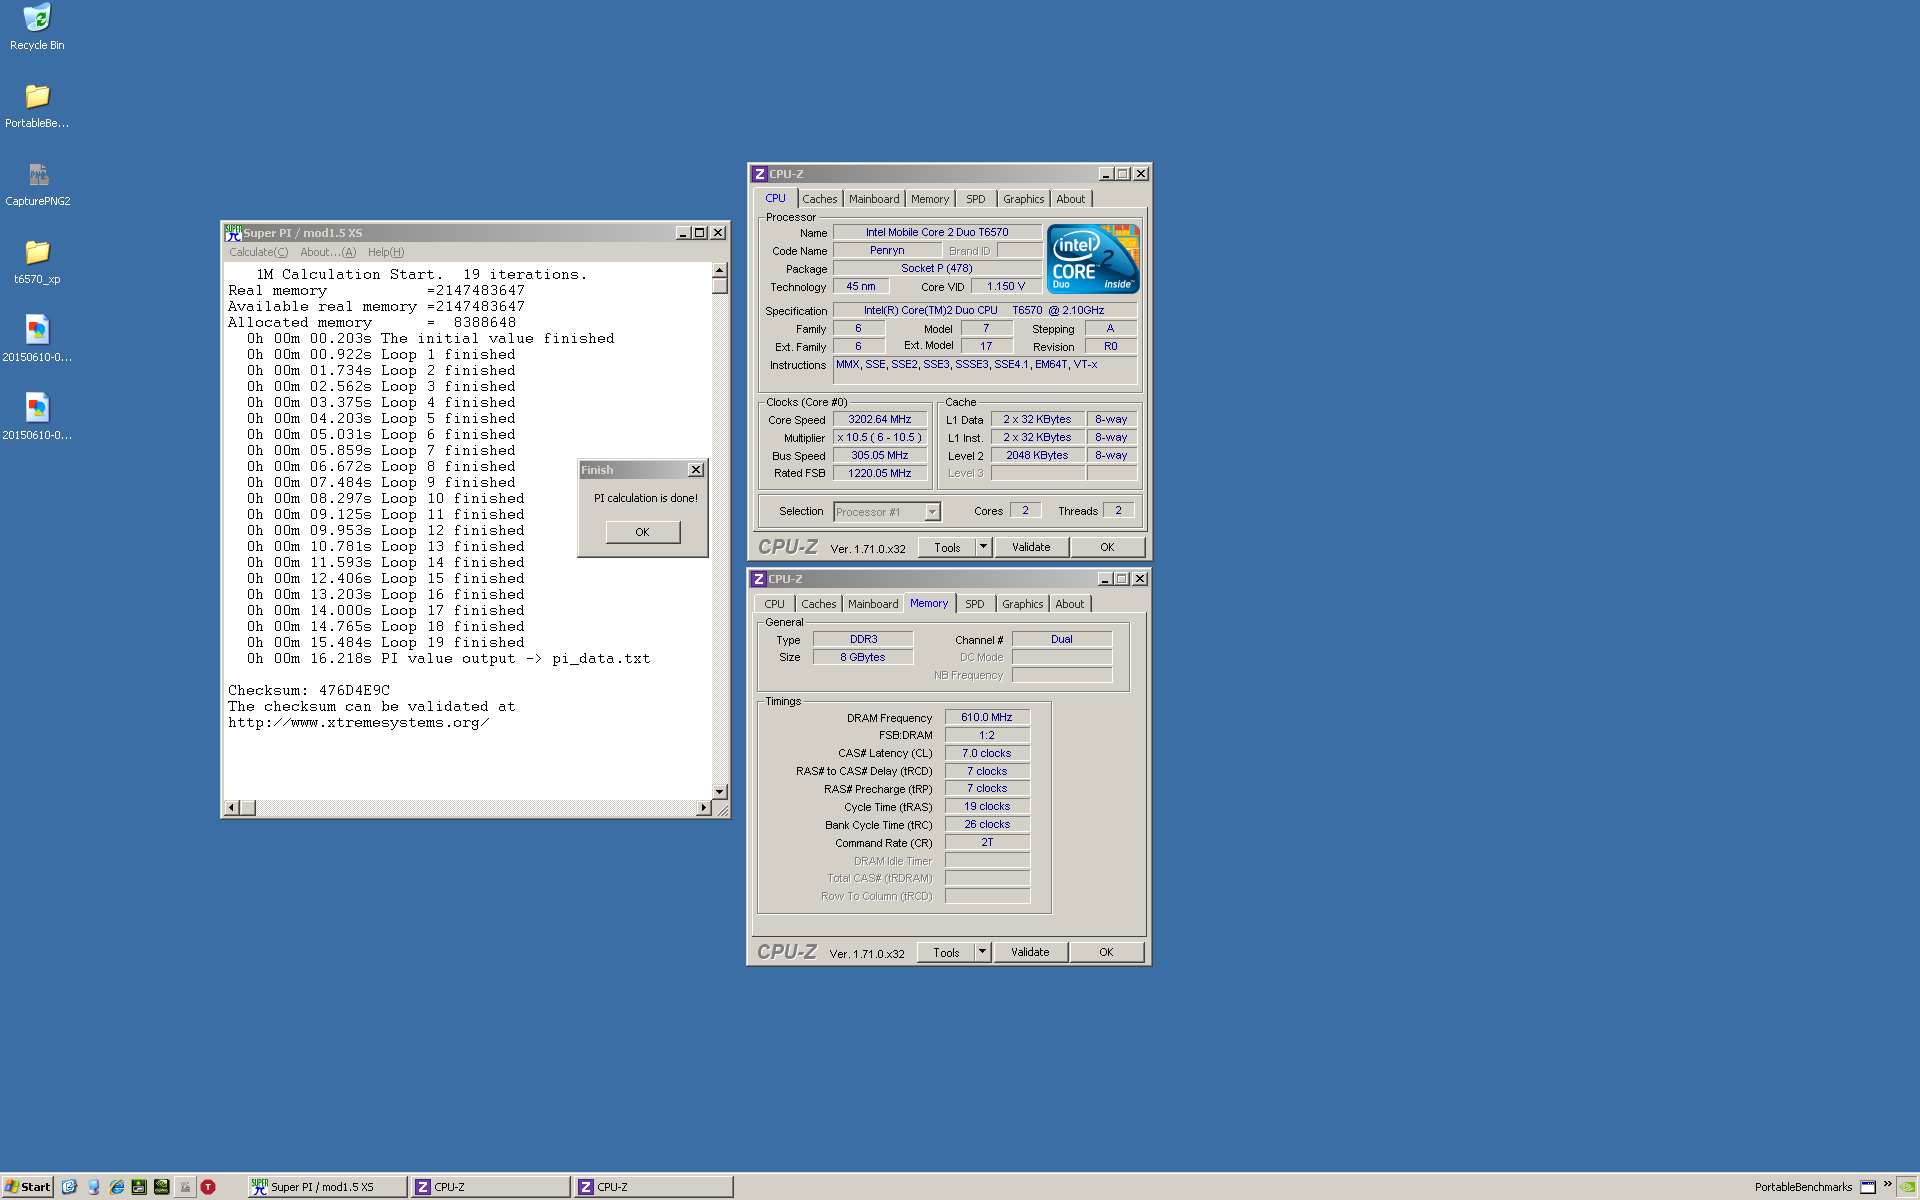This screenshot has height=1200, width=1920.
Task: Click the bottom CPU-Z title bar Z icon
Action: pos(759,579)
